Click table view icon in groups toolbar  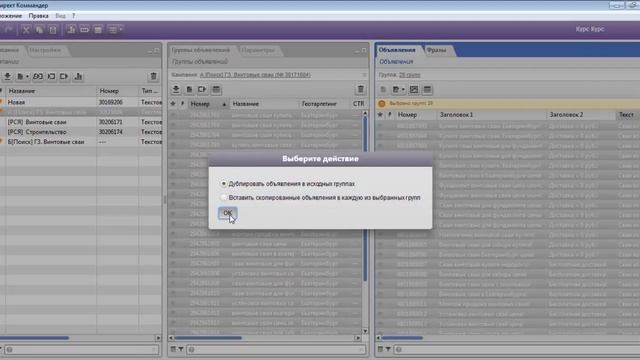[x=216, y=89]
